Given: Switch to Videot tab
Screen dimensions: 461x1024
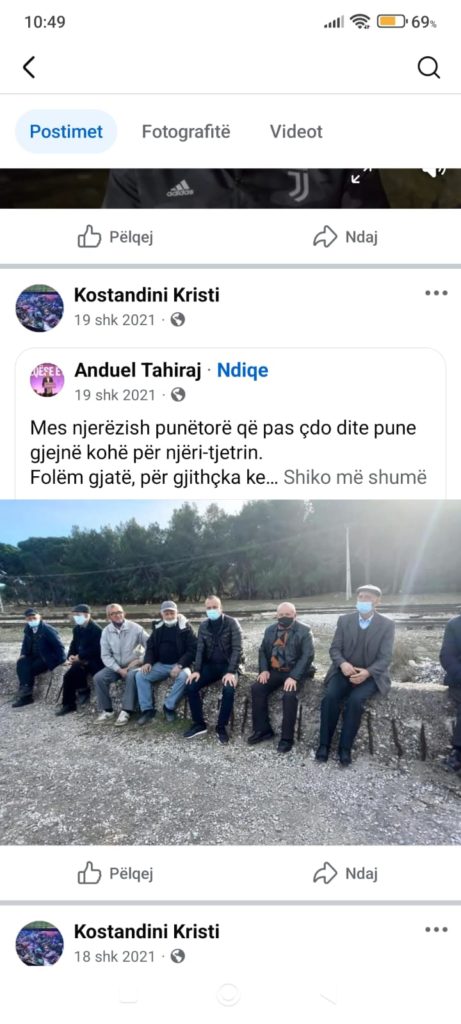Looking at the screenshot, I should point(296,132).
